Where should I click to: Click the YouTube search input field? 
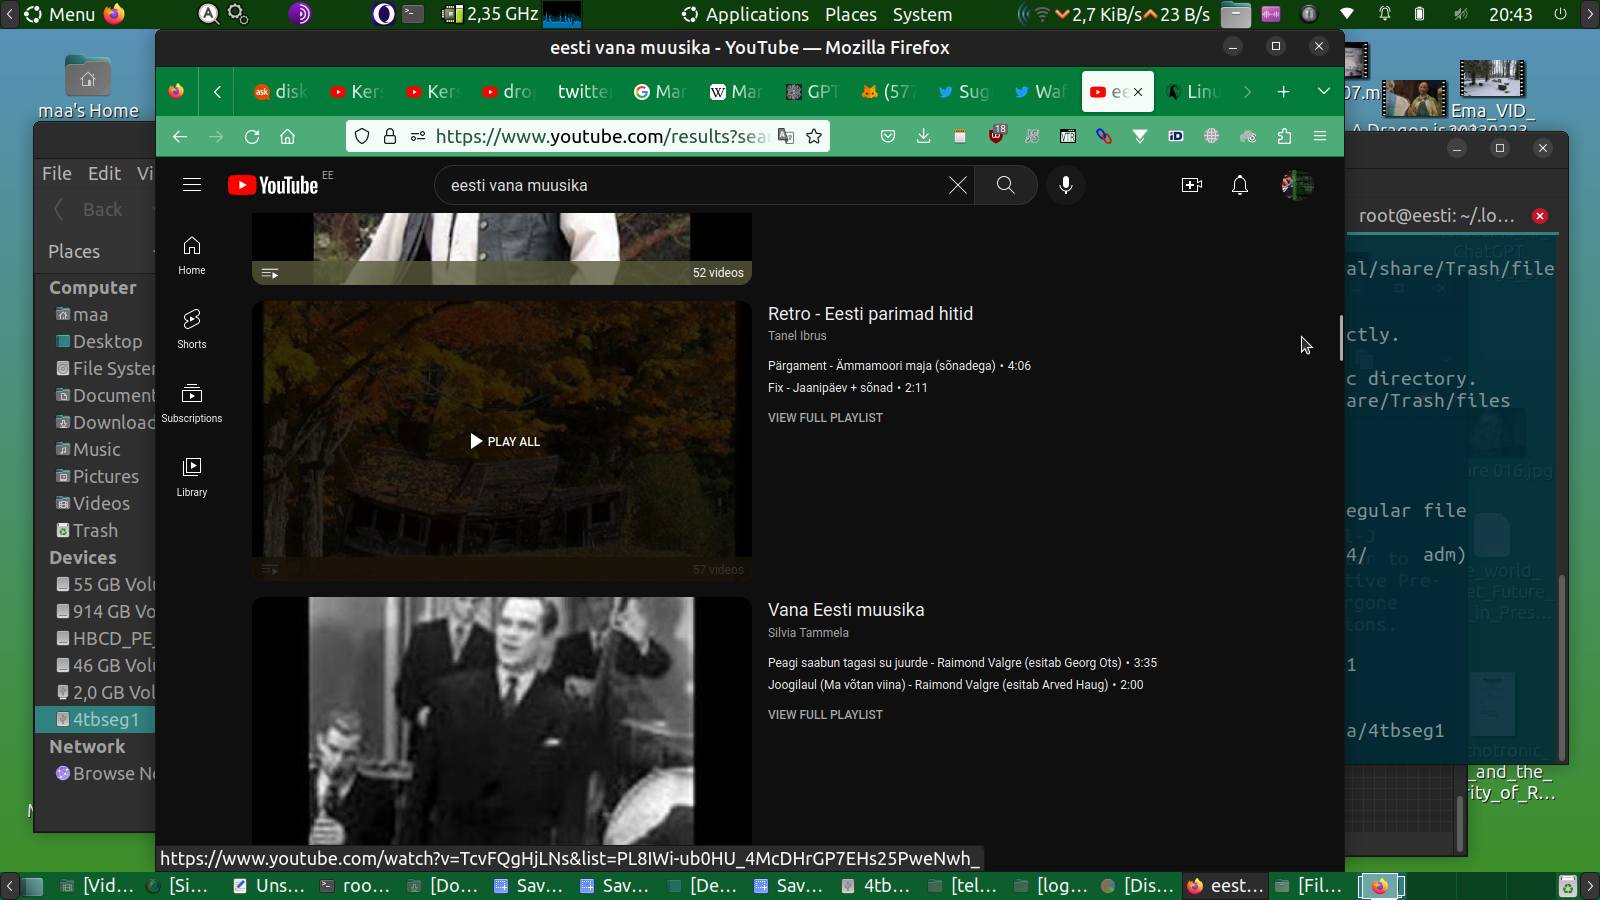pyautogui.click(x=690, y=185)
